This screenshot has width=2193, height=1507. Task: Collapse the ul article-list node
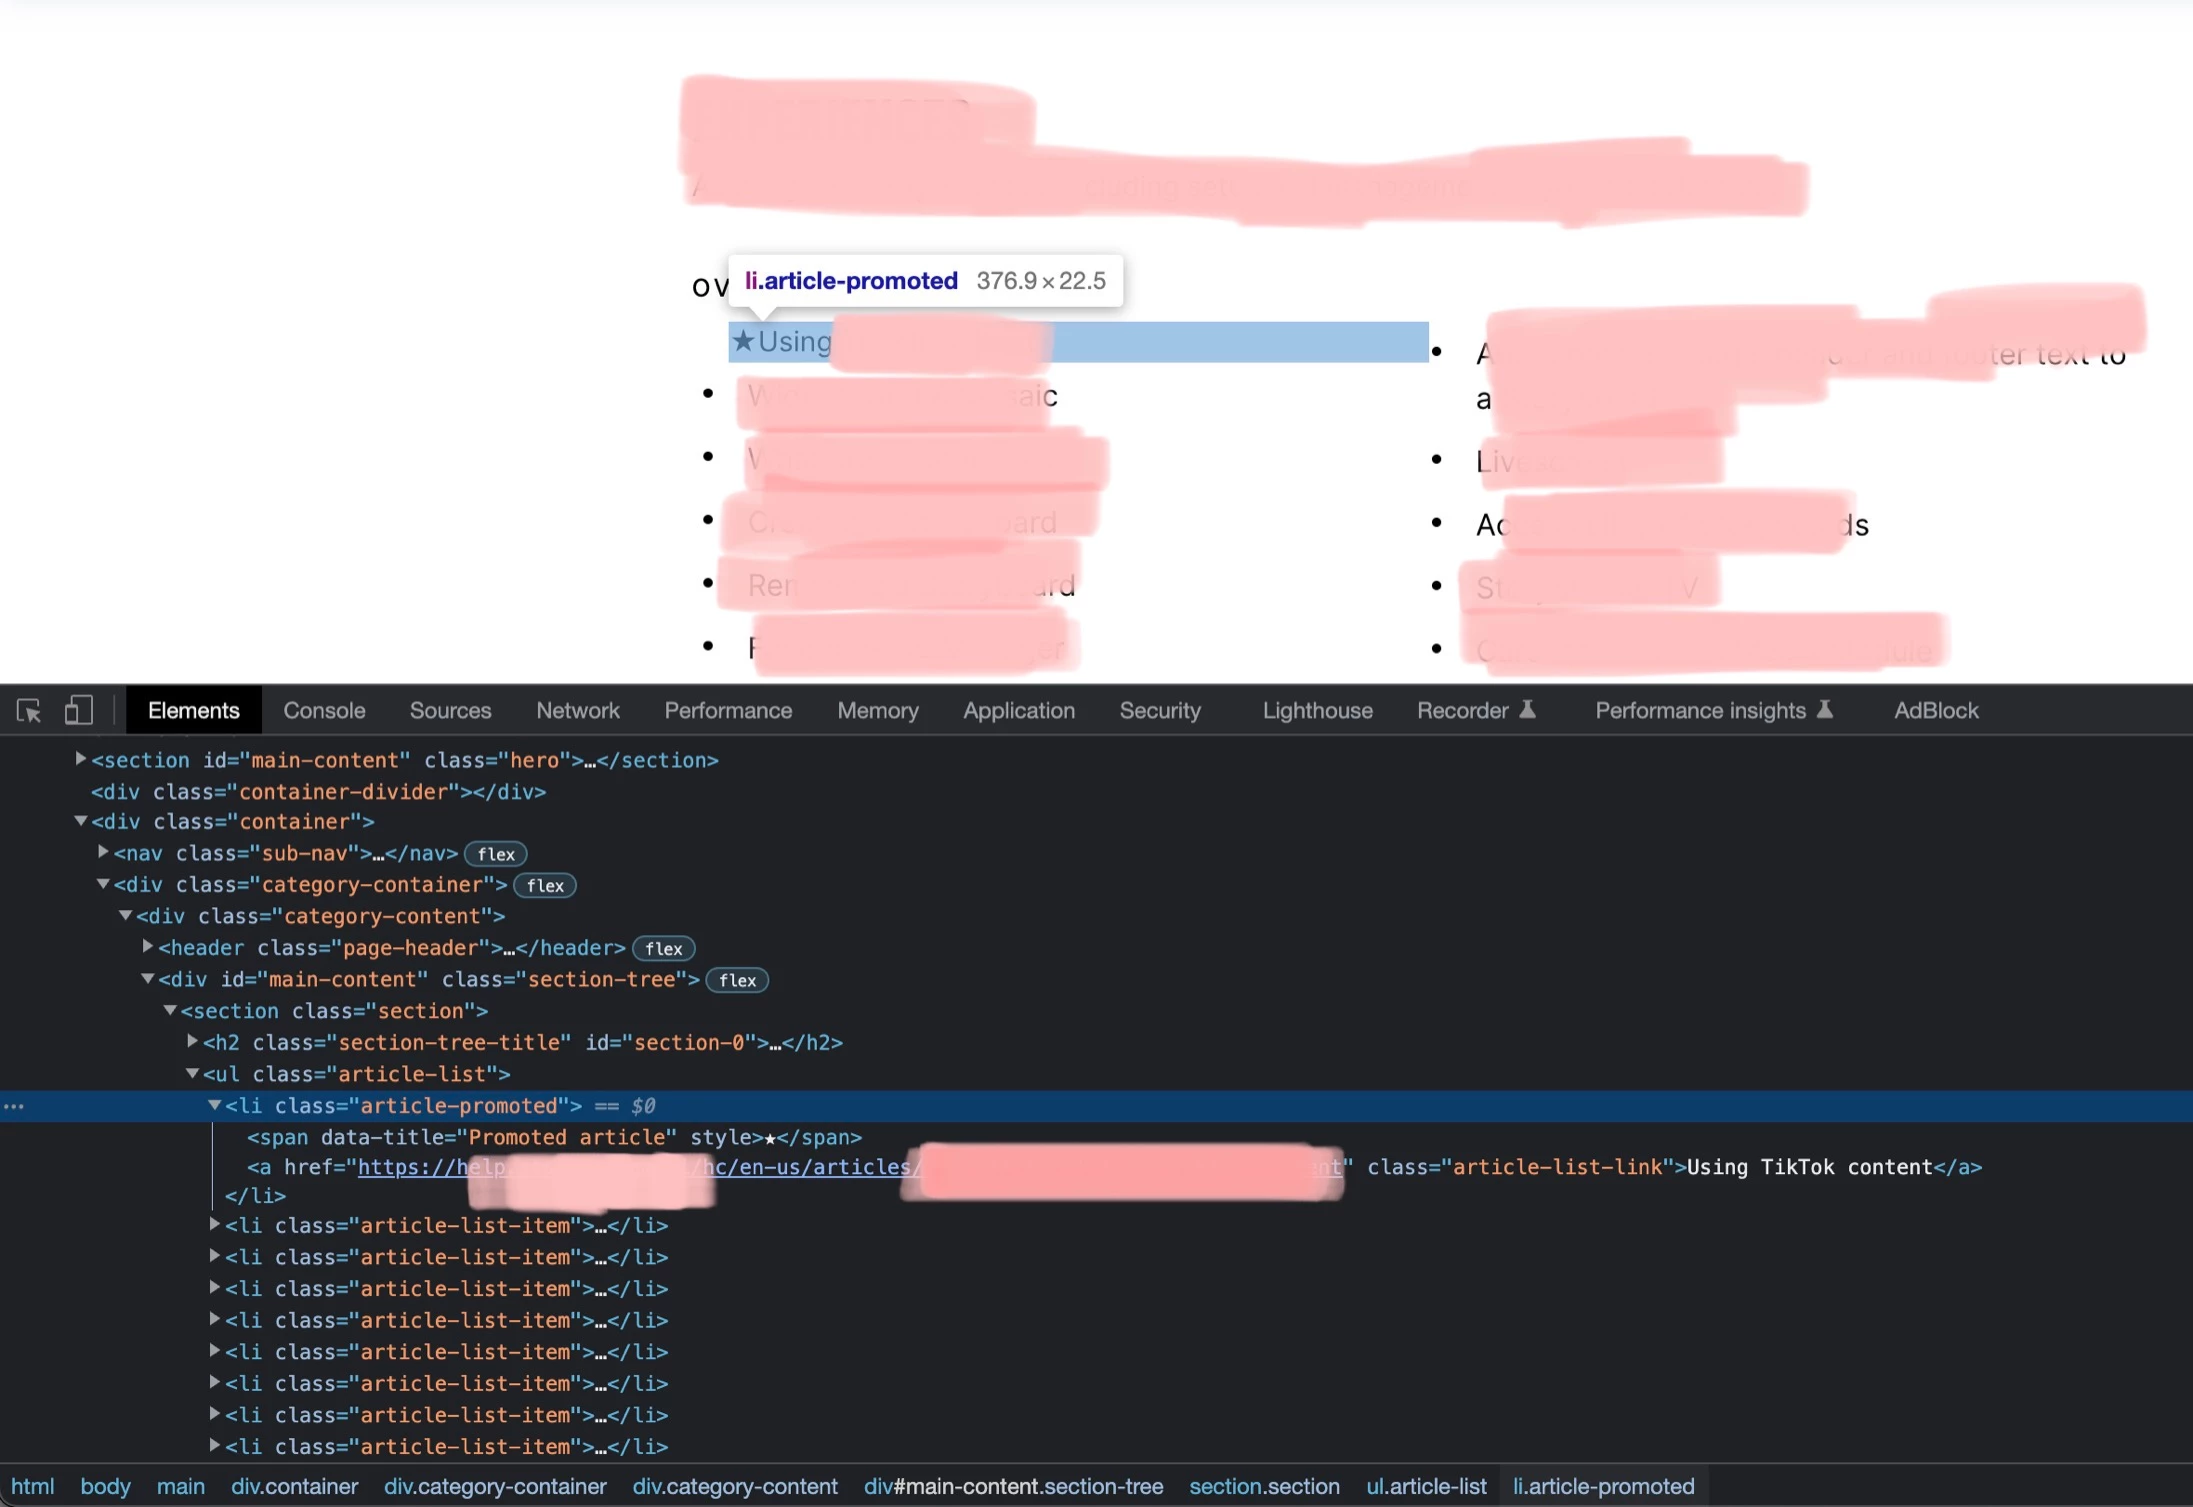[x=192, y=1074]
